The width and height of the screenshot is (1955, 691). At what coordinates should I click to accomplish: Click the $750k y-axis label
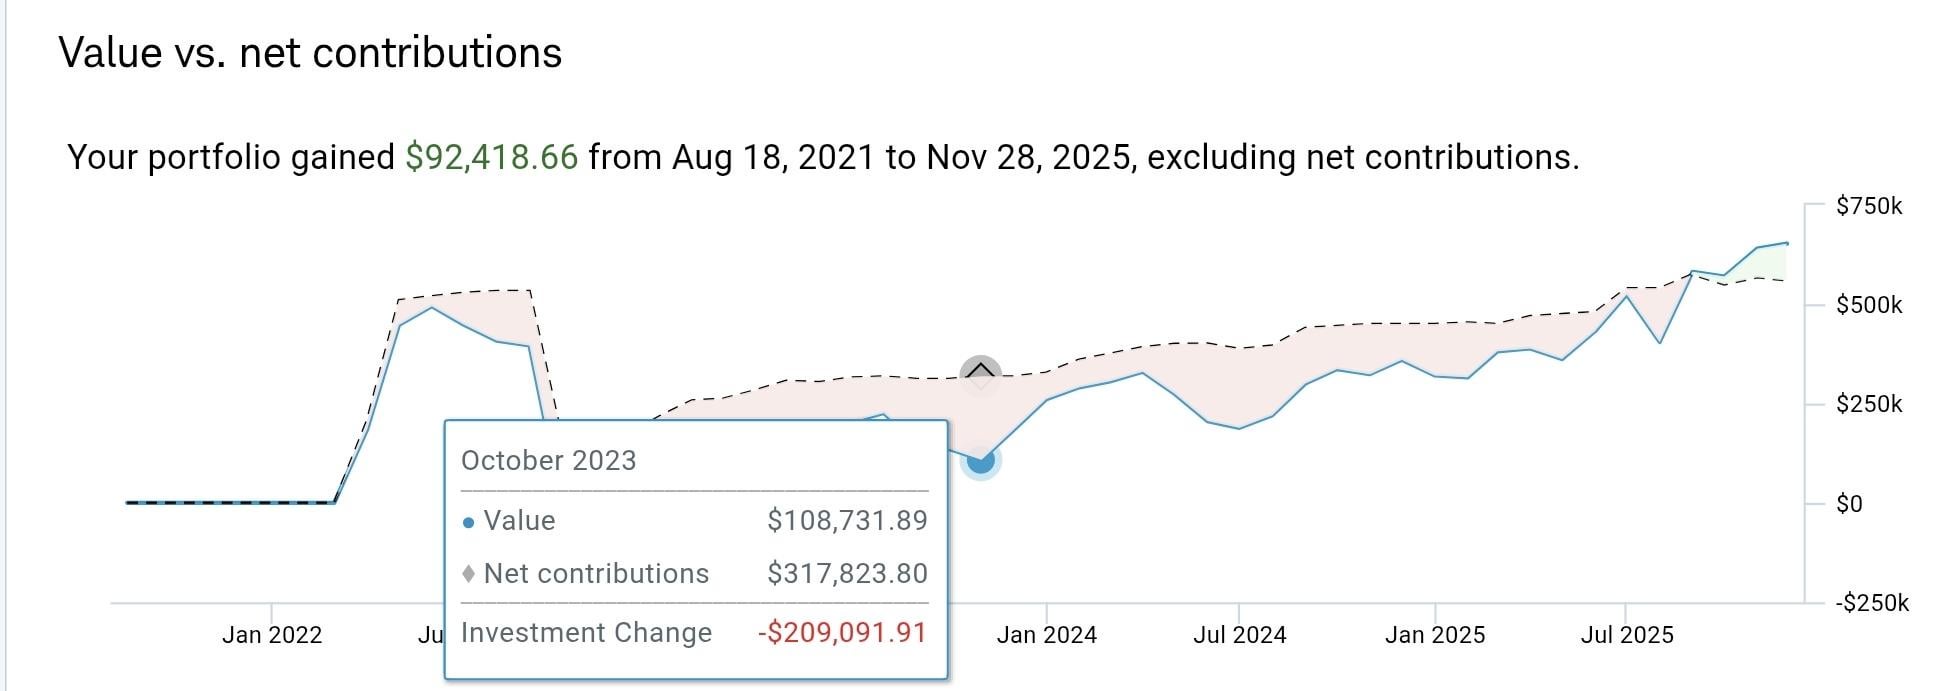pyautogui.click(x=1868, y=206)
